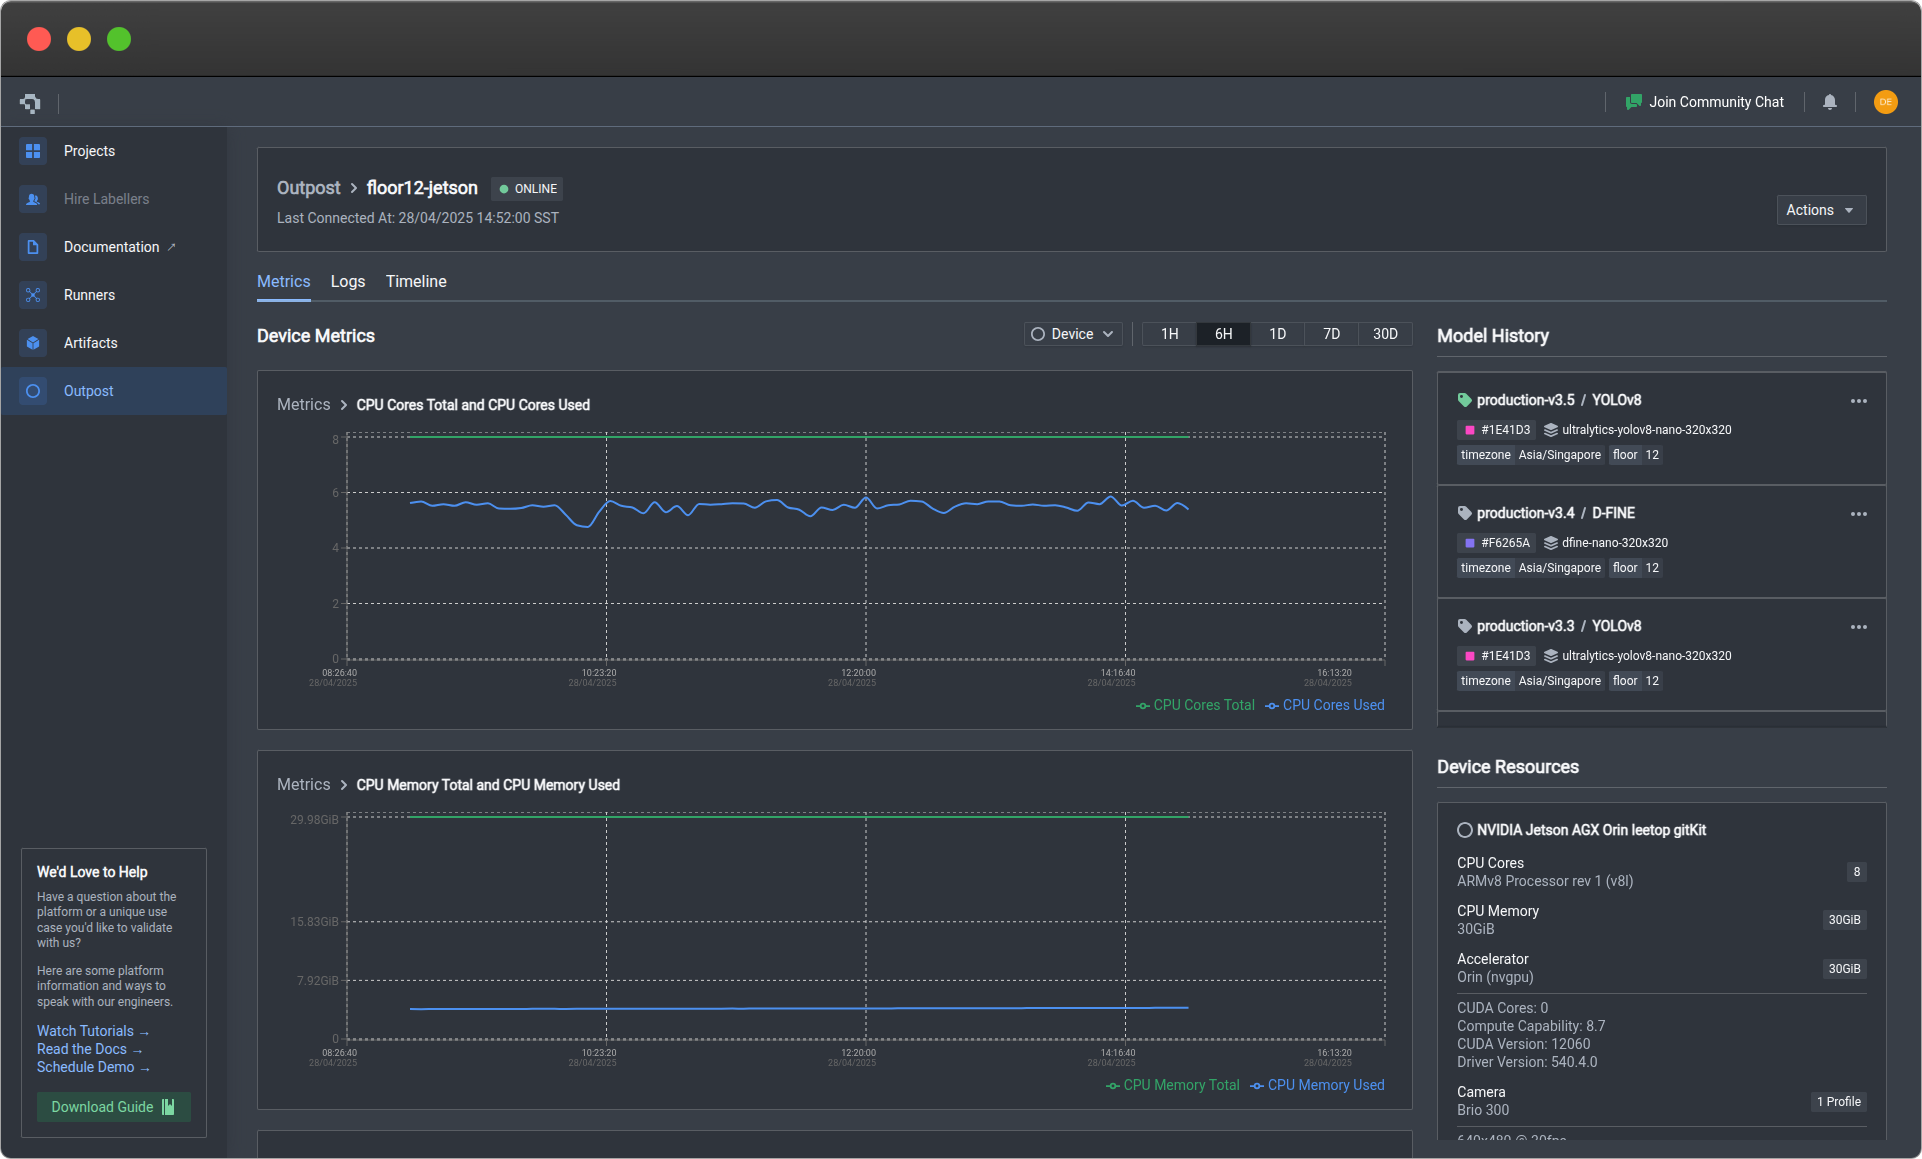
Task: Click the notification bell icon
Action: pos(1830,102)
